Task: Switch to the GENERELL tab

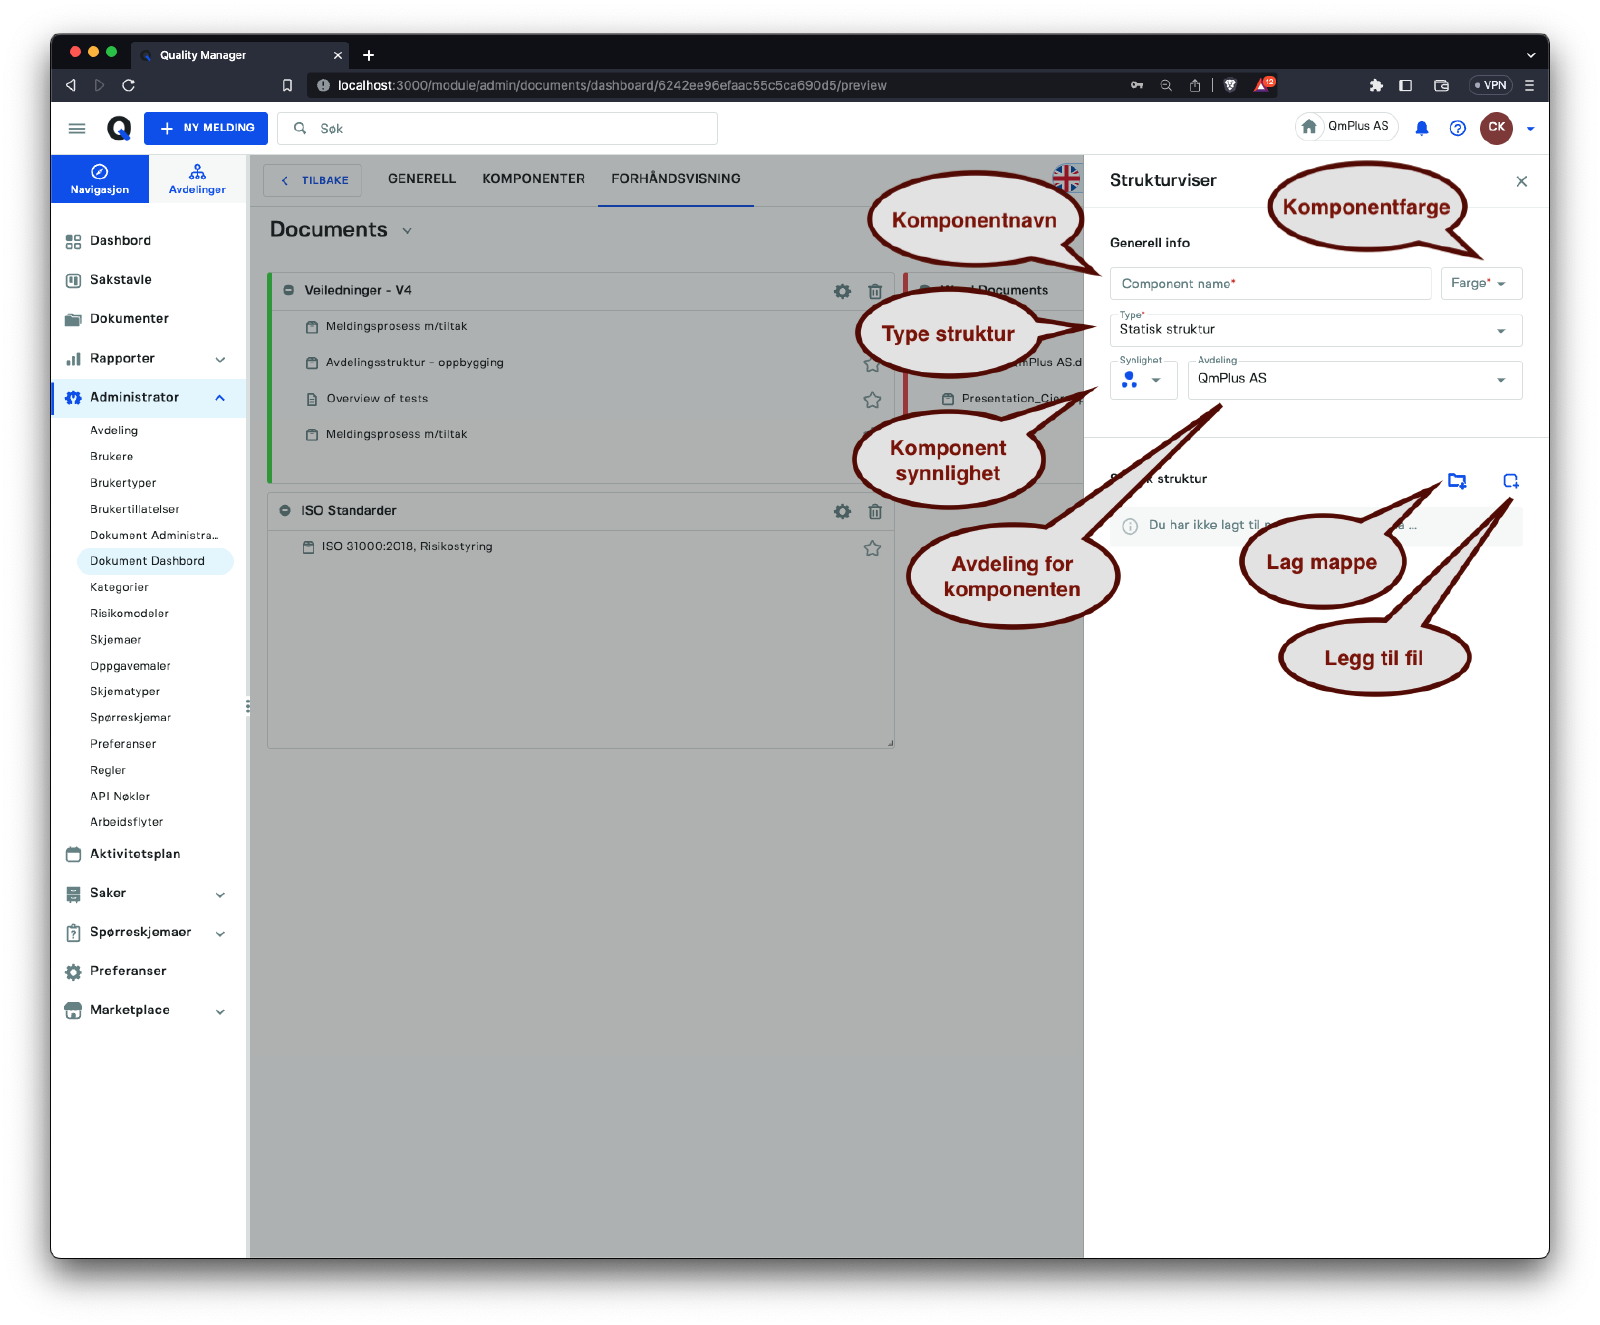Action: click(x=421, y=179)
